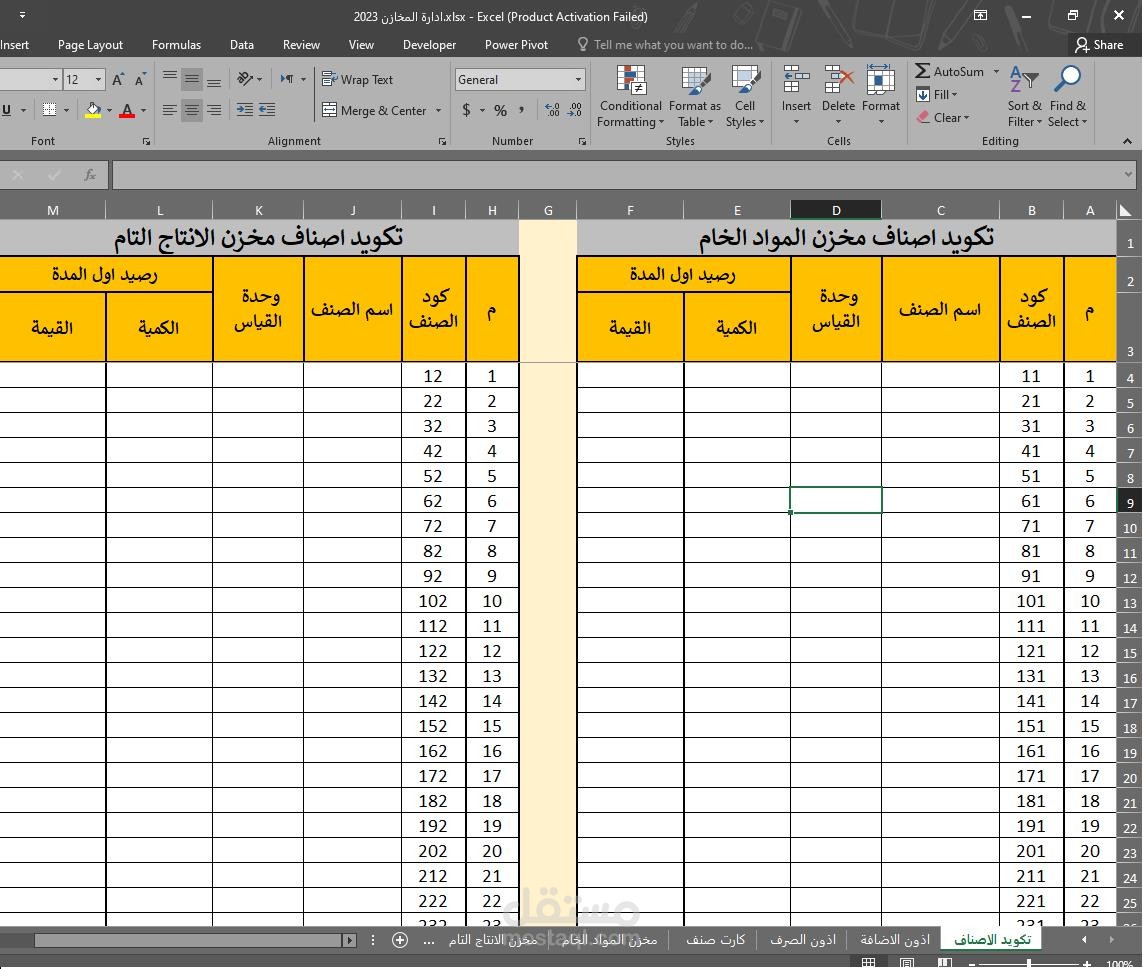Click the horizontal scrollbar right arrow
This screenshot has width=1143, height=969.
(350, 941)
